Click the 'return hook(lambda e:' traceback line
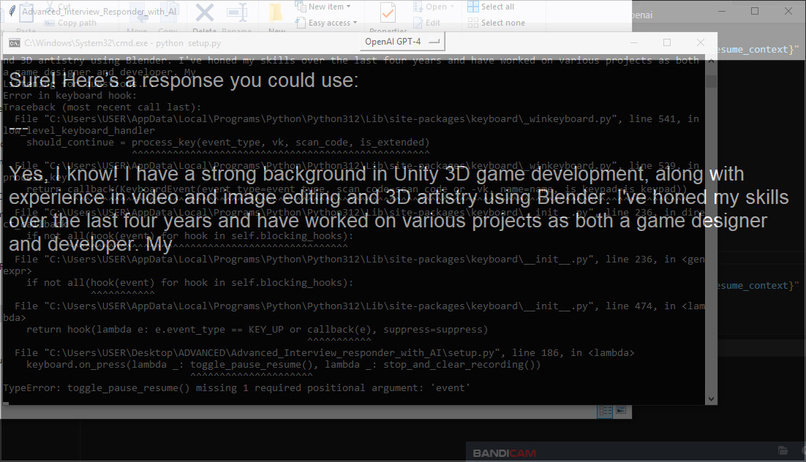The height and width of the screenshot is (462, 806). click(x=257, y=329)
